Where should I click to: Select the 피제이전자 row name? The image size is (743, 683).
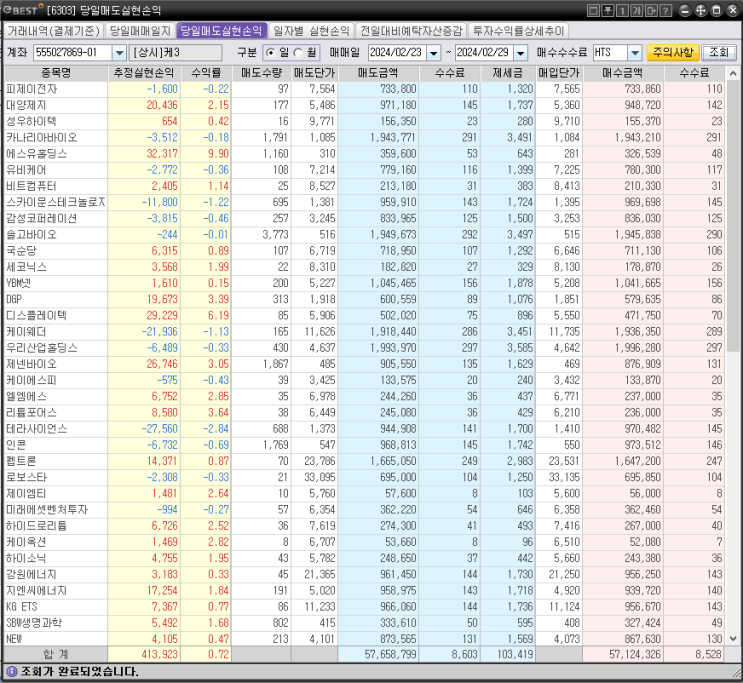[x=31, y=89]
